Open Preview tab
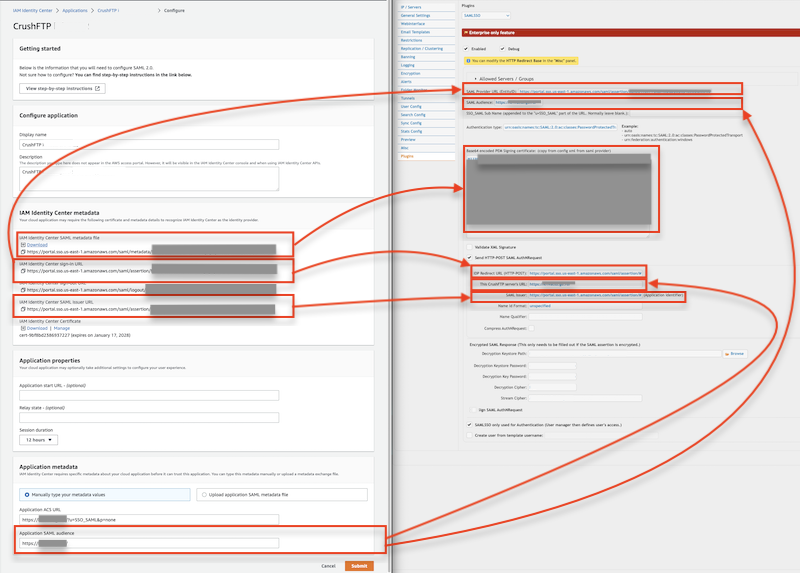Viewport: 800px width, 573px height. [x=427, y=139]
